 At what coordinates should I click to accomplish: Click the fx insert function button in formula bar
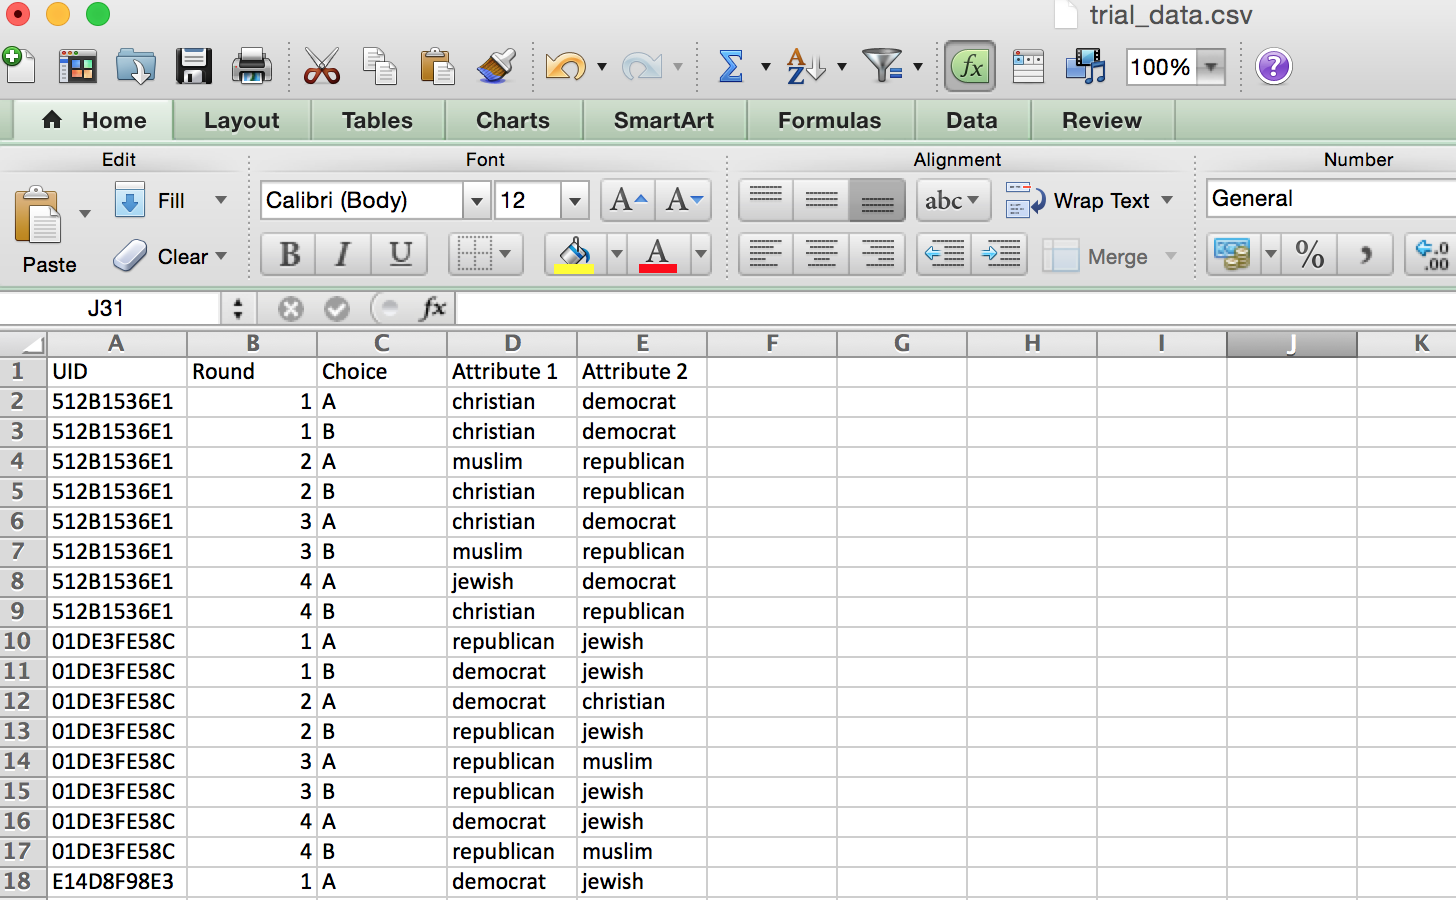tap(433, 308)
